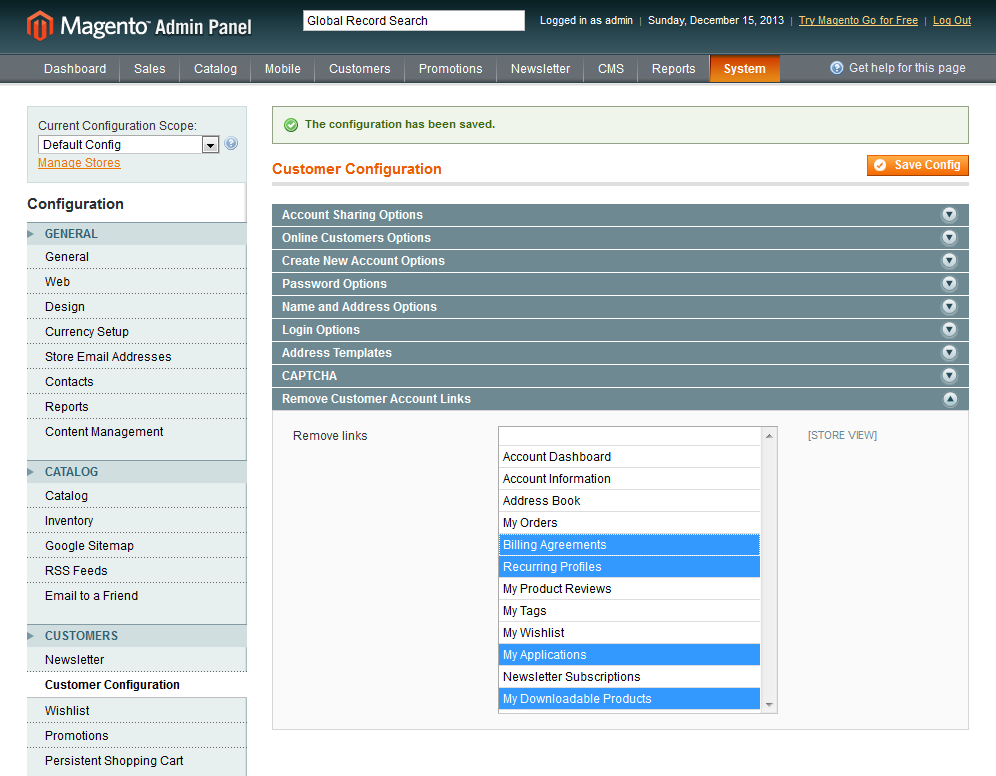This screenshot has width=996, height=776.
Task: Open the Promotions menu in the top navigation
Action: (450, 69)
